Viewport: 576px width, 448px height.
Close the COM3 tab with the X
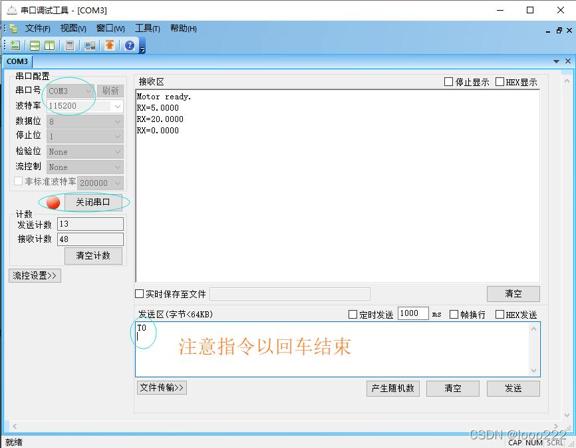coord(568,61)
